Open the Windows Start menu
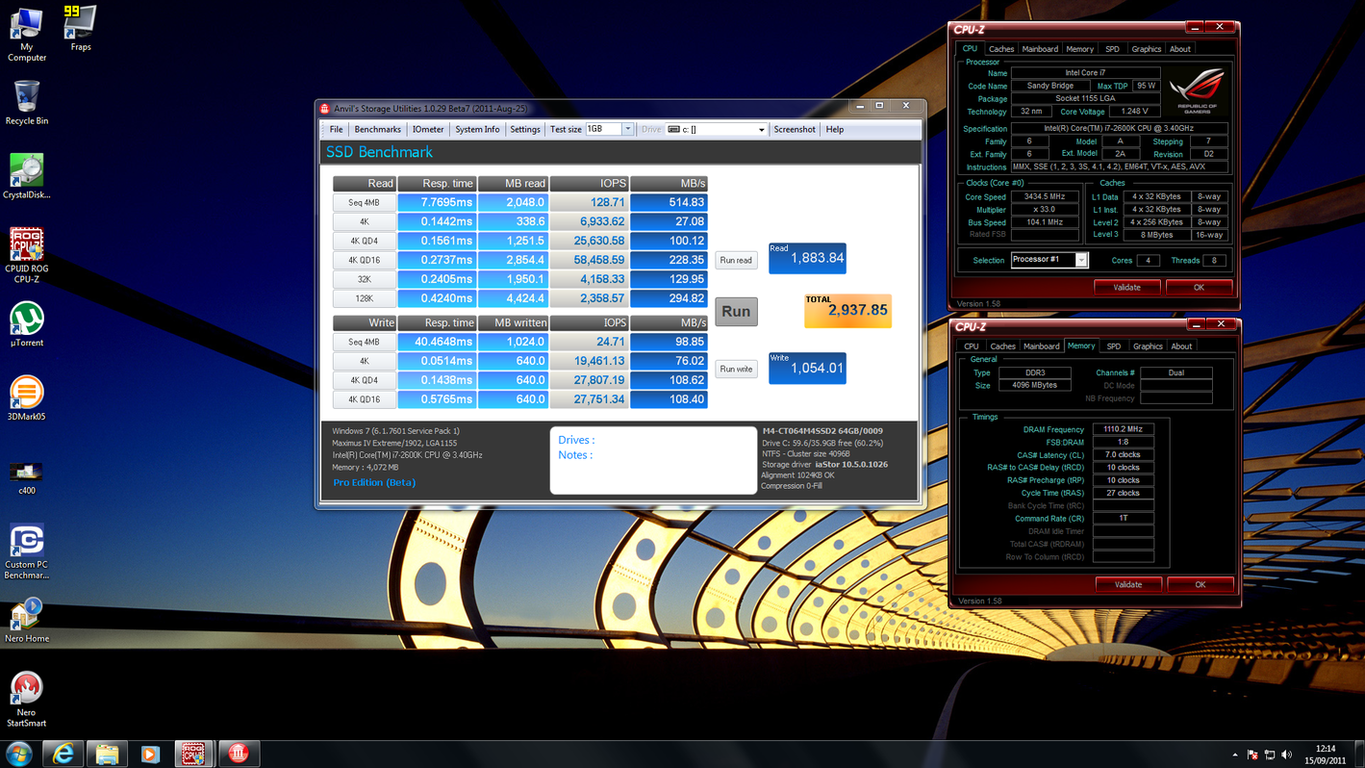 (19, 753)
